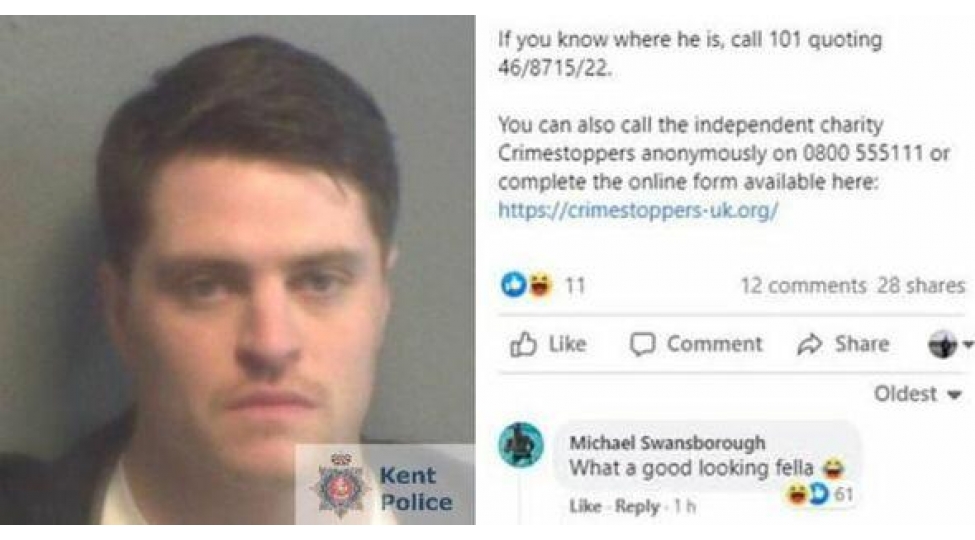This screenshot has width=975, height=540.
Task: Open the Oldest comment sorting dropdown
Action: (x=918, y=394)
